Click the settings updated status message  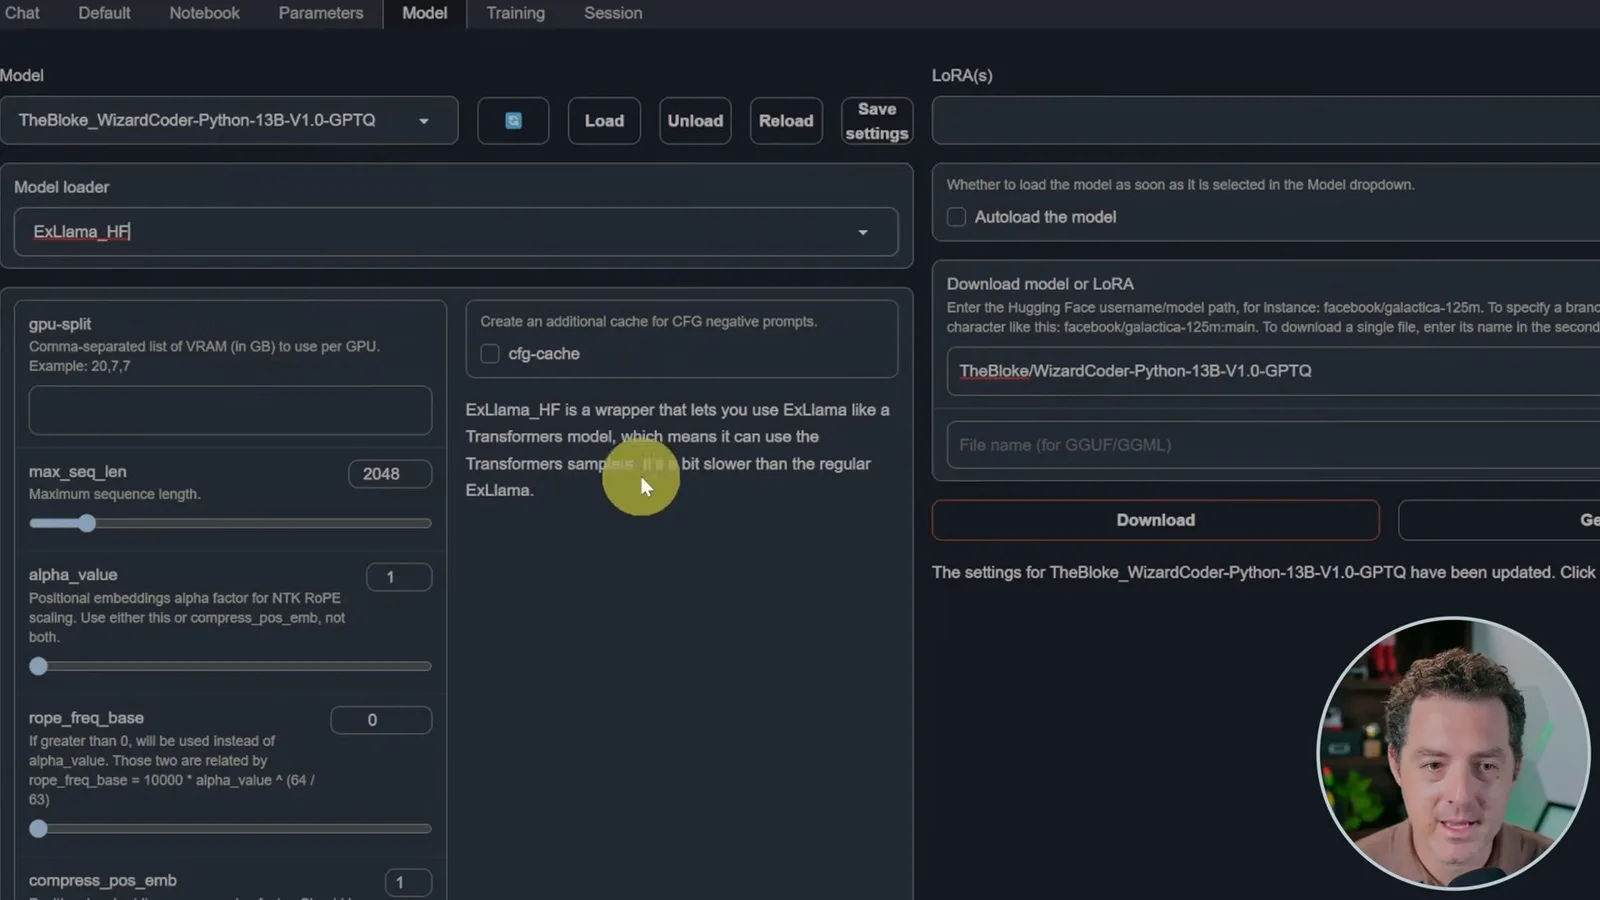[1264, 572]
